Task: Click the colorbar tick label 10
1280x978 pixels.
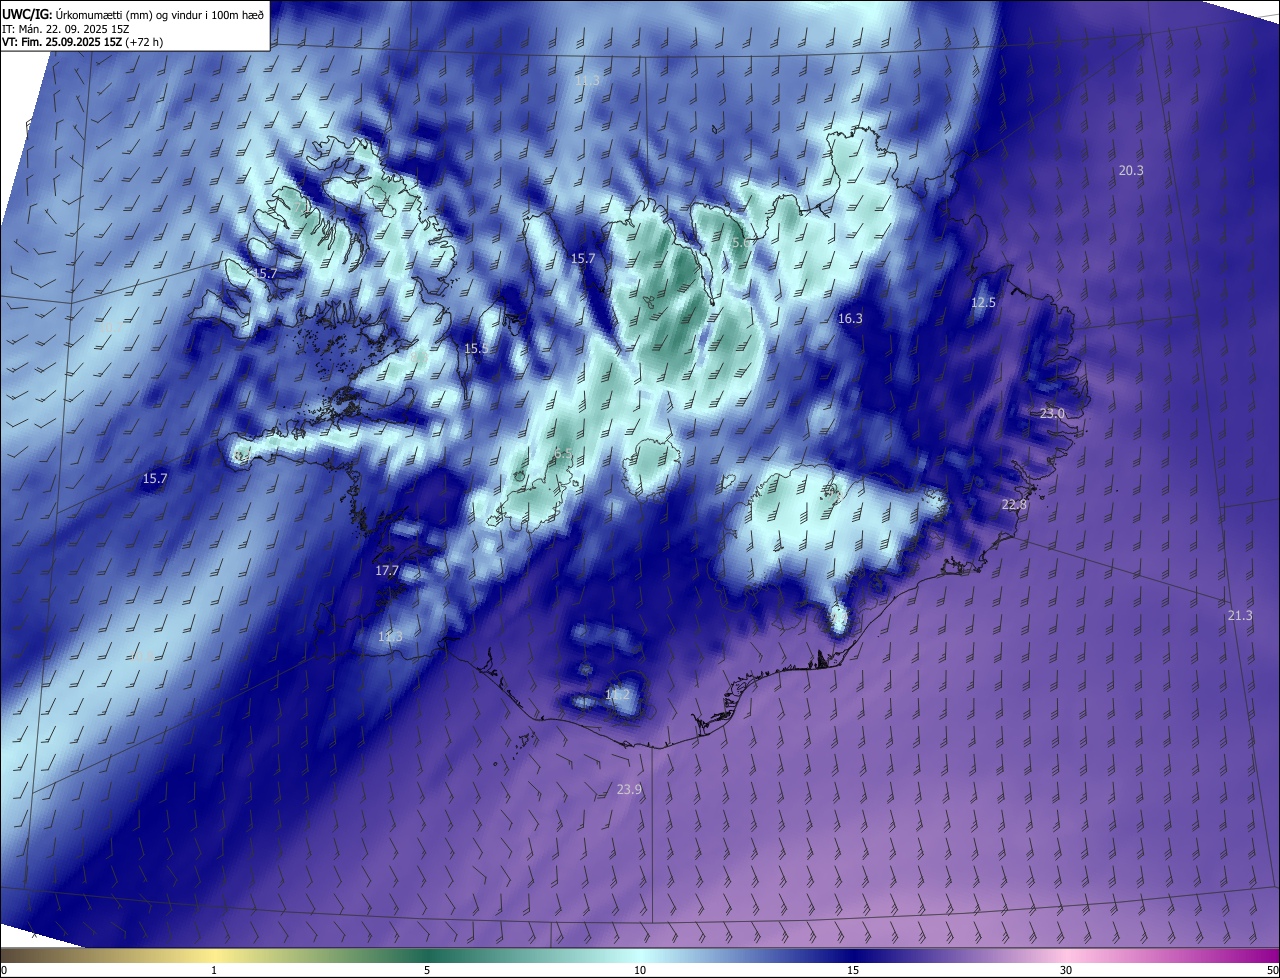Action: (x=640, y=970)
